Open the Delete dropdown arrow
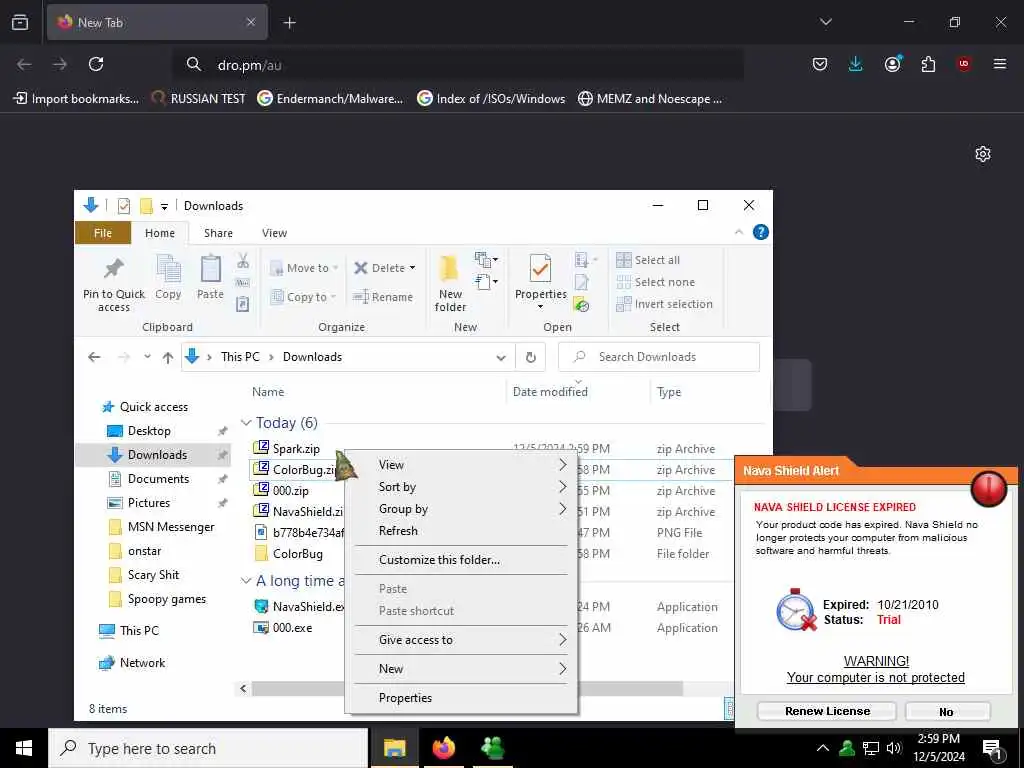 click(x=412, y=268)
